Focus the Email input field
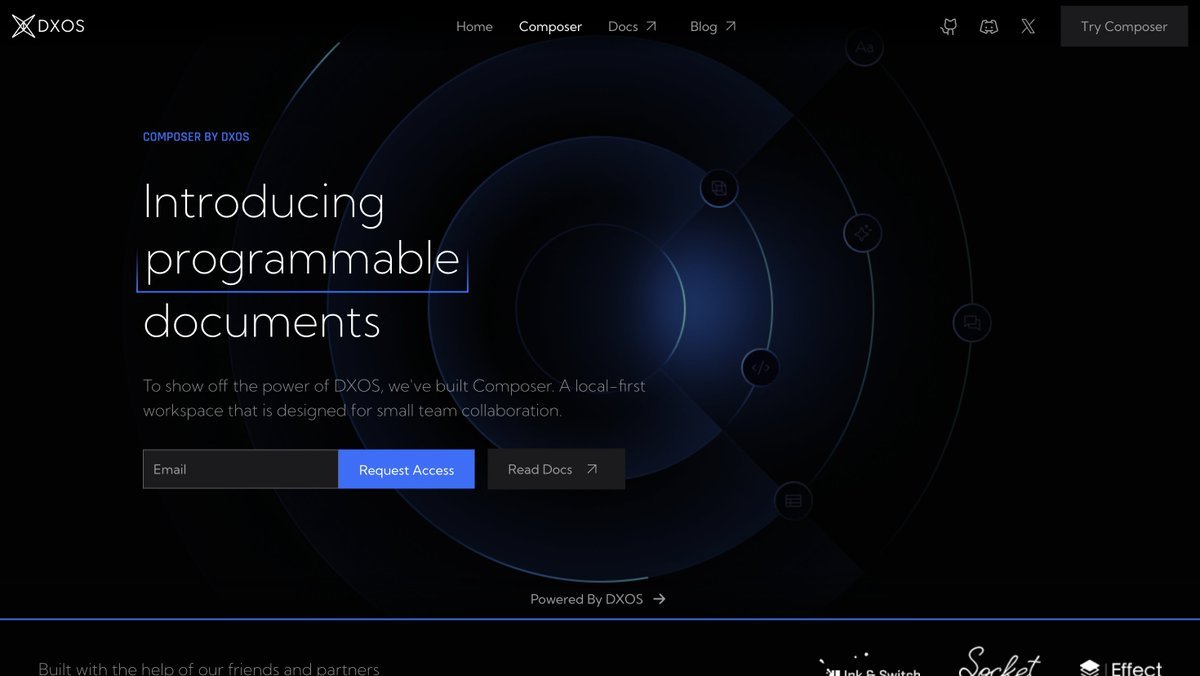This screenshot has height=676, width=1200. [x=240, y=470]
